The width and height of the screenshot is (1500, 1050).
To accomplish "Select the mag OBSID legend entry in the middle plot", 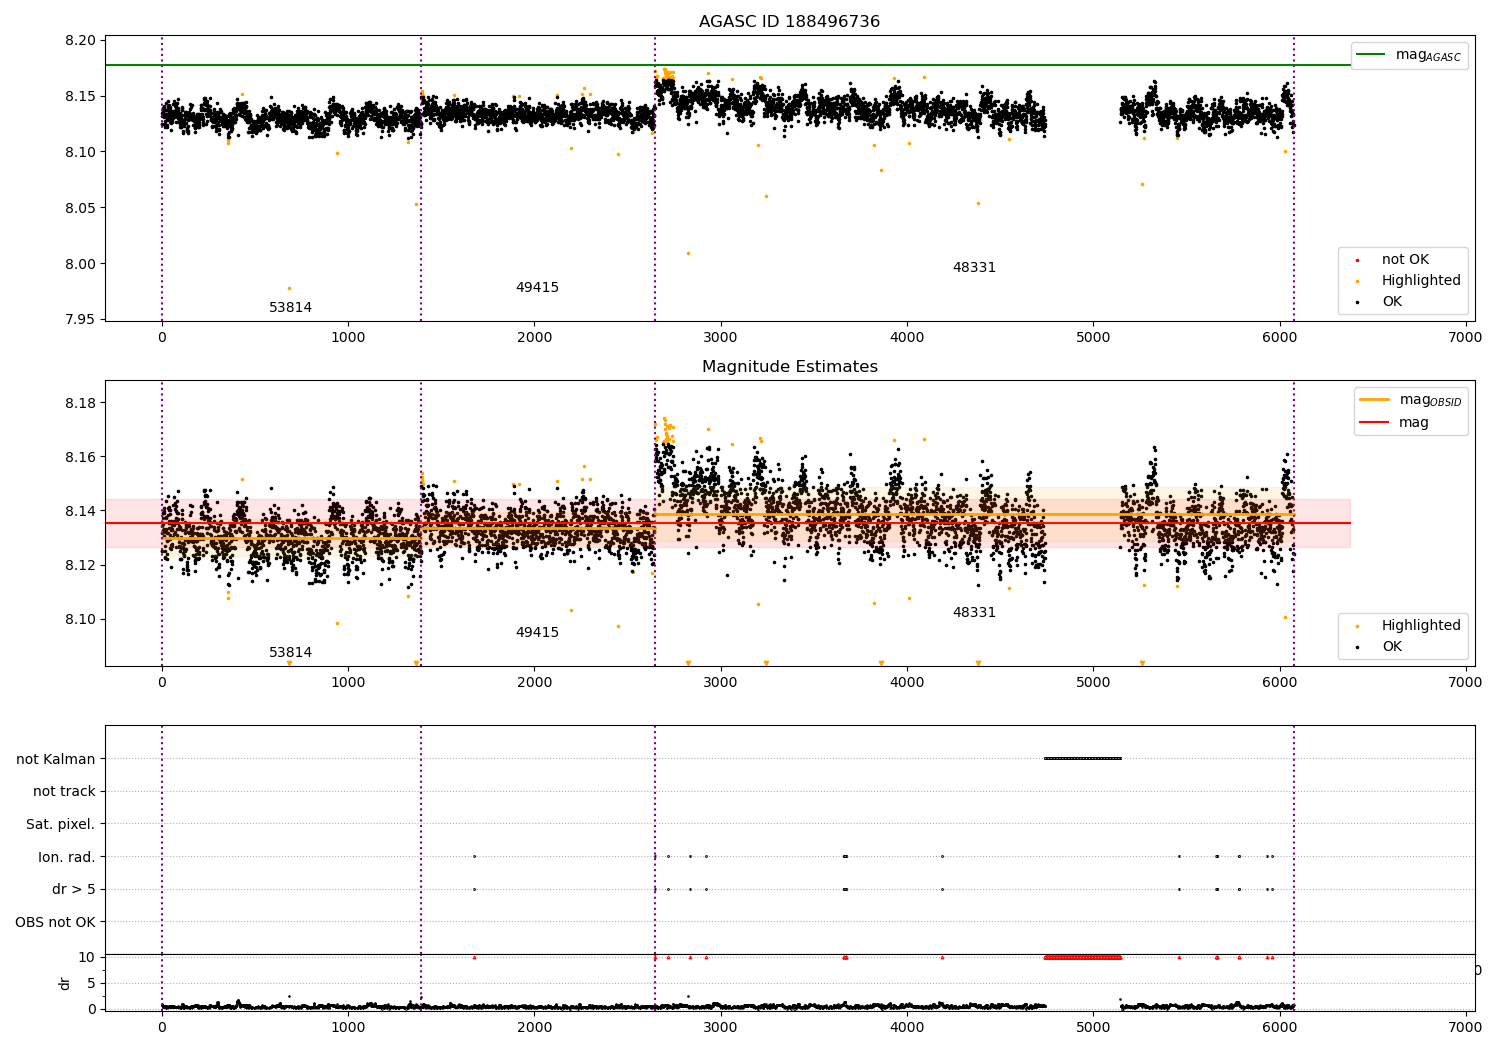I will point(1410,400).
